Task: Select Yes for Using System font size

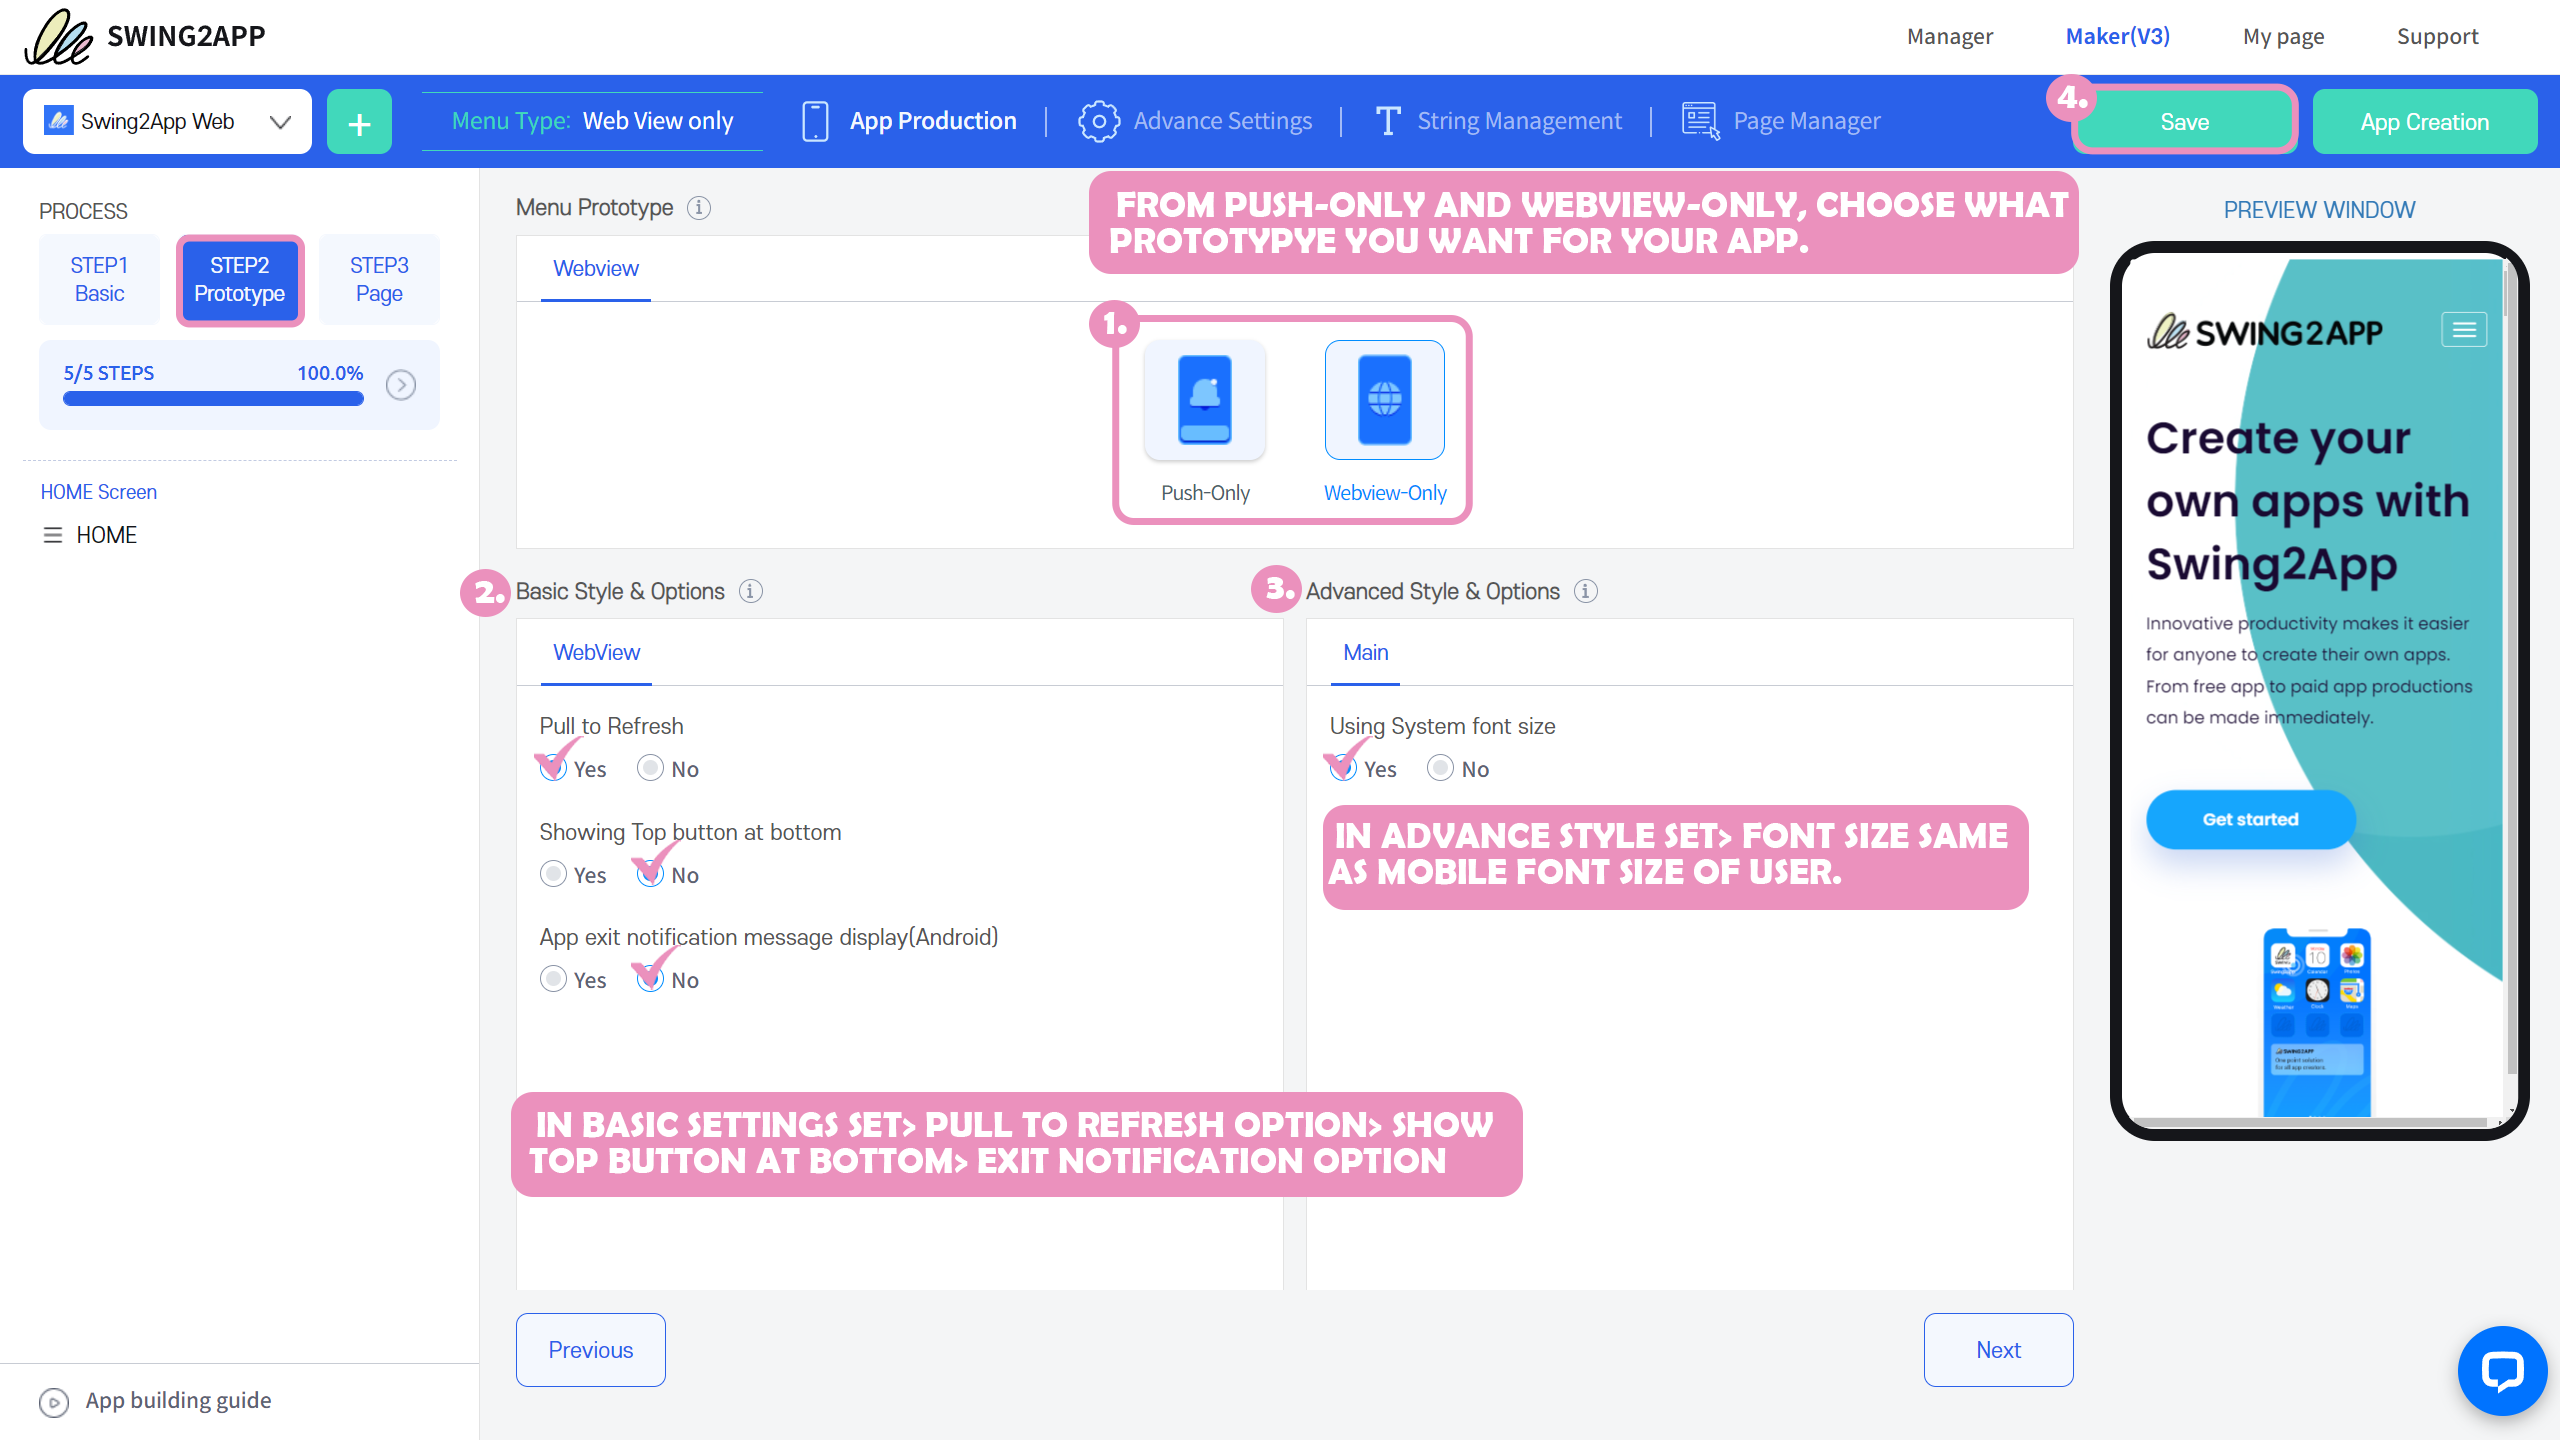Action: (x=1343, y=768)
